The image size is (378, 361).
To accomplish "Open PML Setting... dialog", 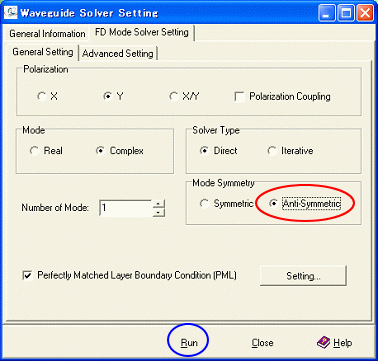I will [x=303, y=276].
